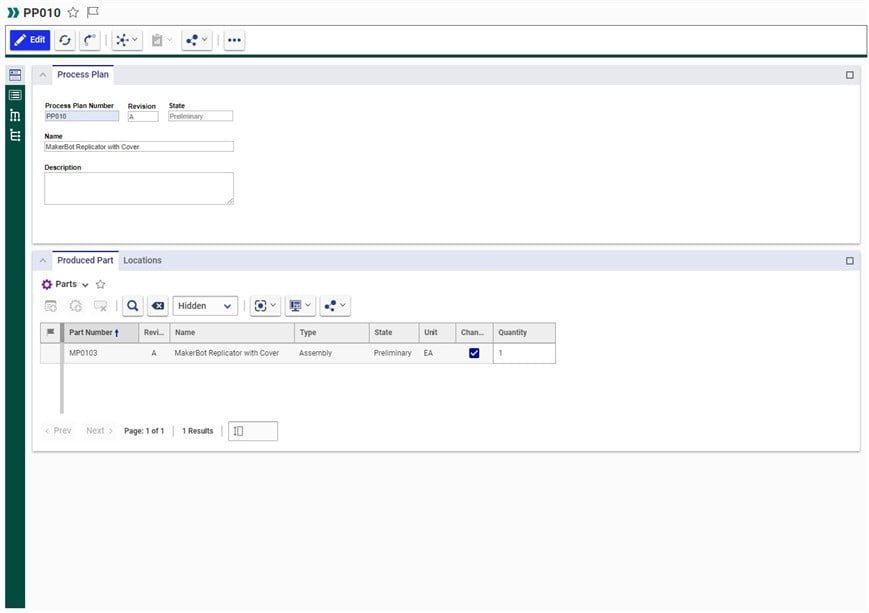Click the Revision field
Image resolution: width=869 pixels, height=613 pixels.
click(143, 116)
